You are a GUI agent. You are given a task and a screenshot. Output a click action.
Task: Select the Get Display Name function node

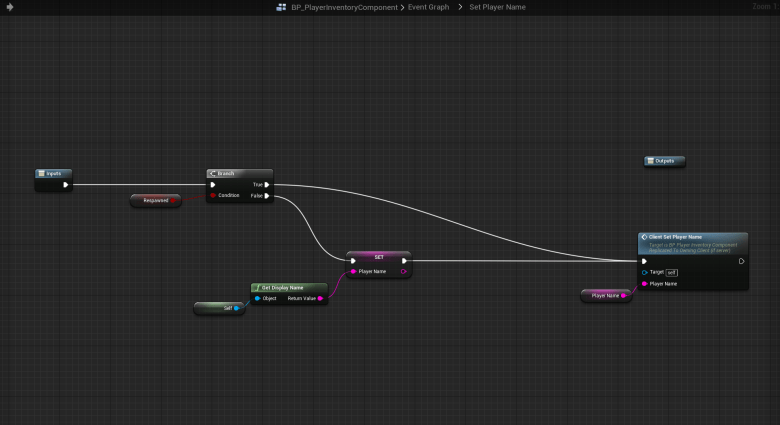pyautogui.click(x=288, y=287)
